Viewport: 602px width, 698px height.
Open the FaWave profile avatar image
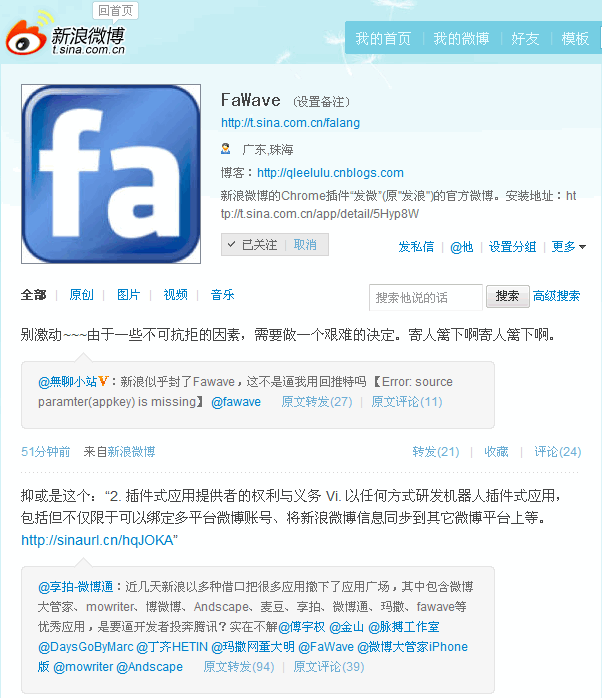point(111,174)
